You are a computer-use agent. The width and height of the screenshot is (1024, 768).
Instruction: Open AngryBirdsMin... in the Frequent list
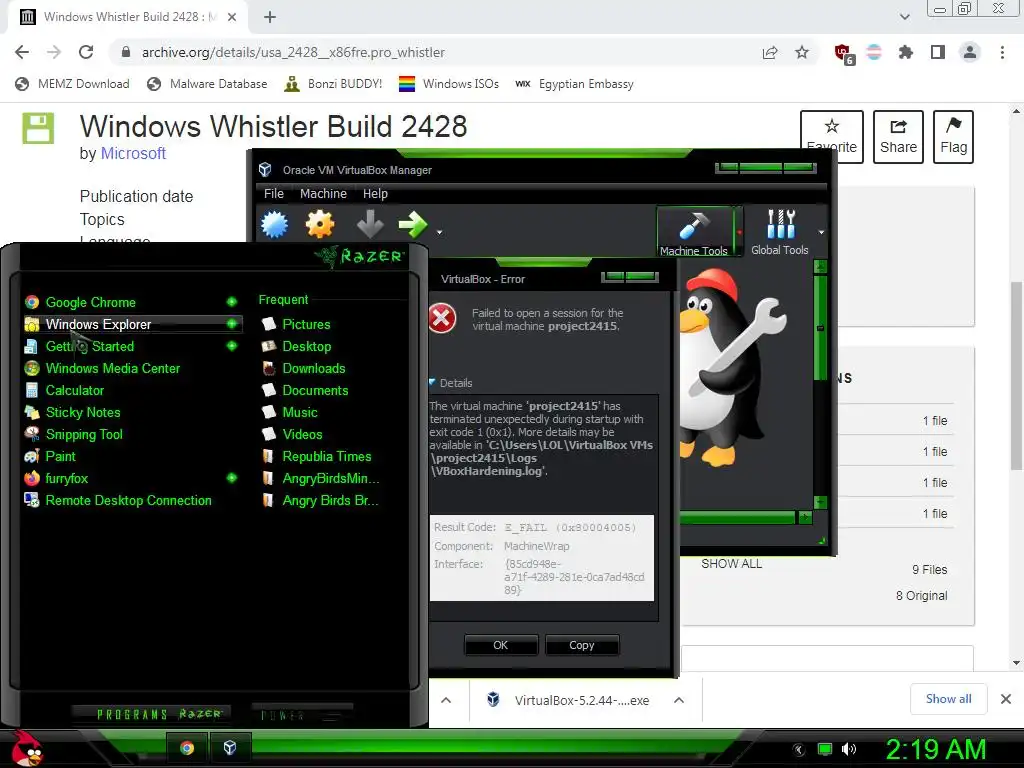(330, 479)
